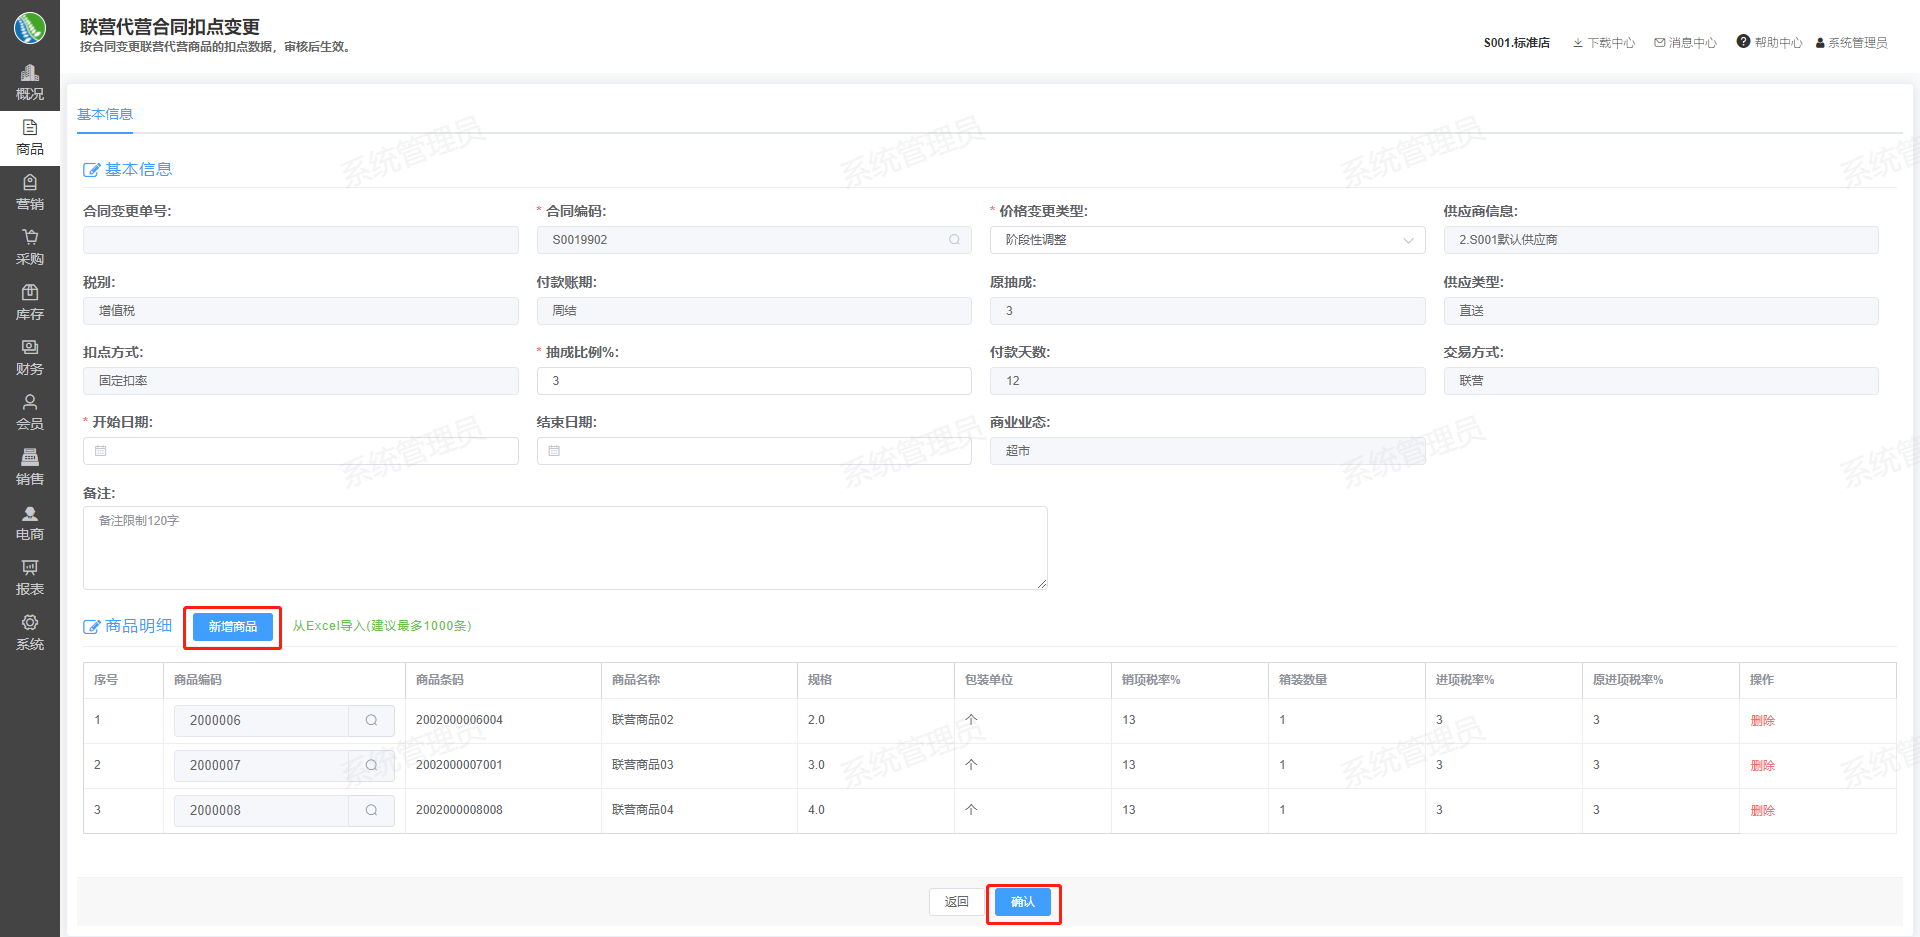Click the search icon for product 2000008

pyautogui.click(x=371, y=810)
